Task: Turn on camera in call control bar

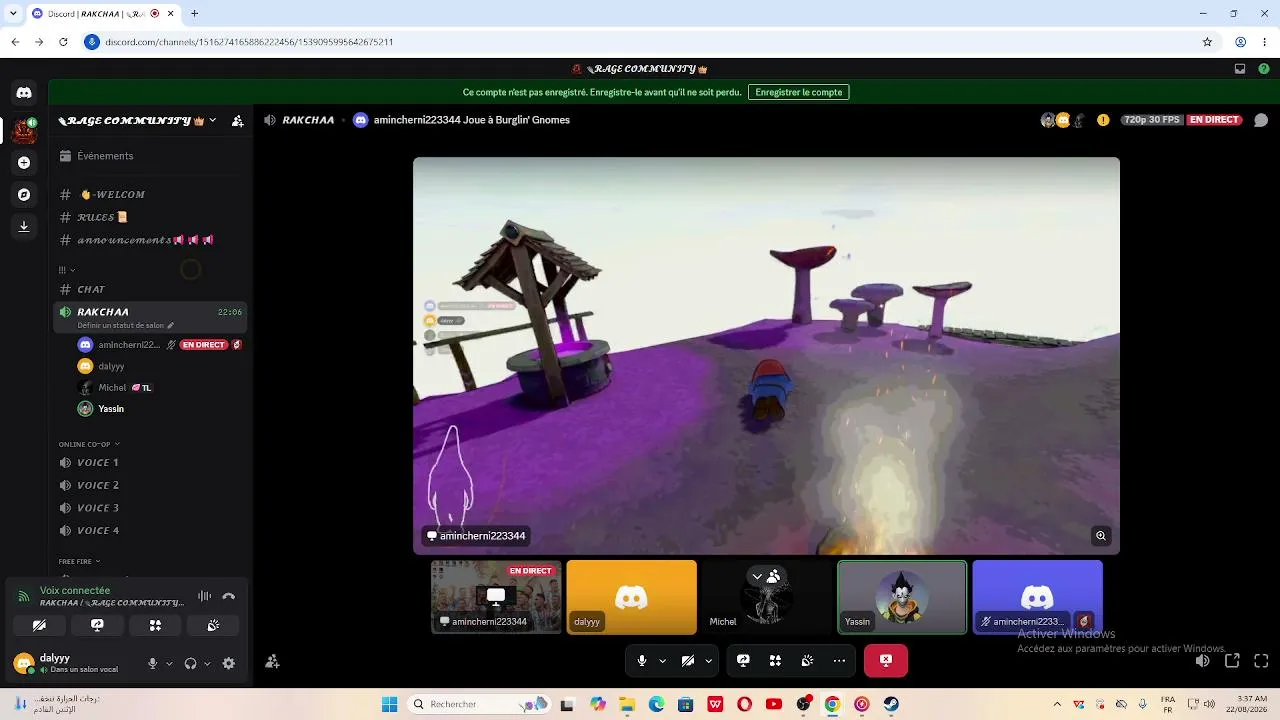Action: pos(688,661)
